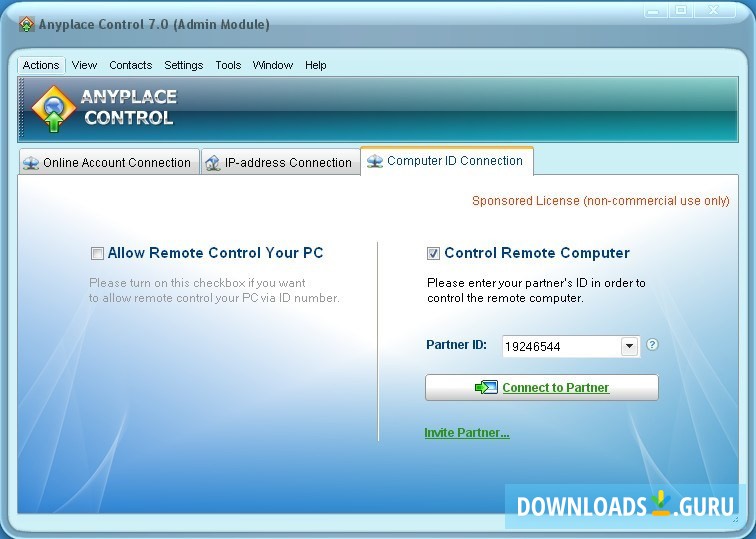Enable Allow Remote Control Your PC checkbox
The height and width of the screenshot is (539, 756).
tap(97, 253)
